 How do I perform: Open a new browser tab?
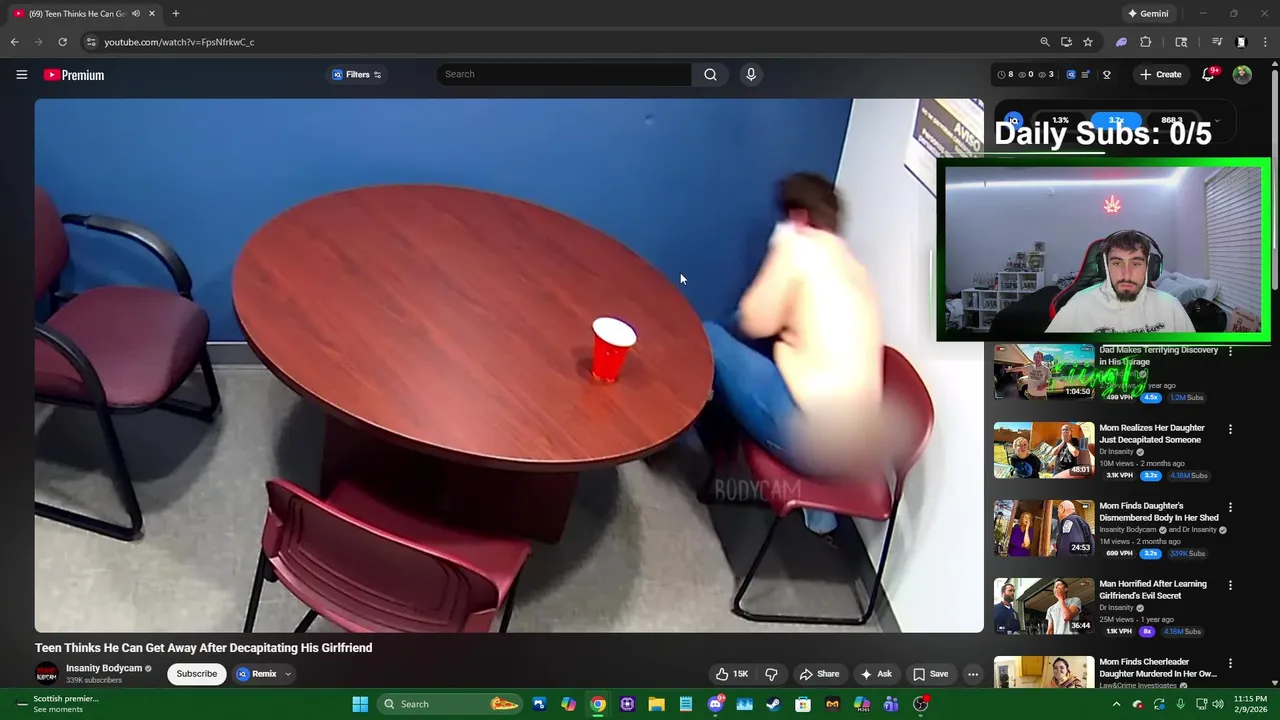[175, 13]
